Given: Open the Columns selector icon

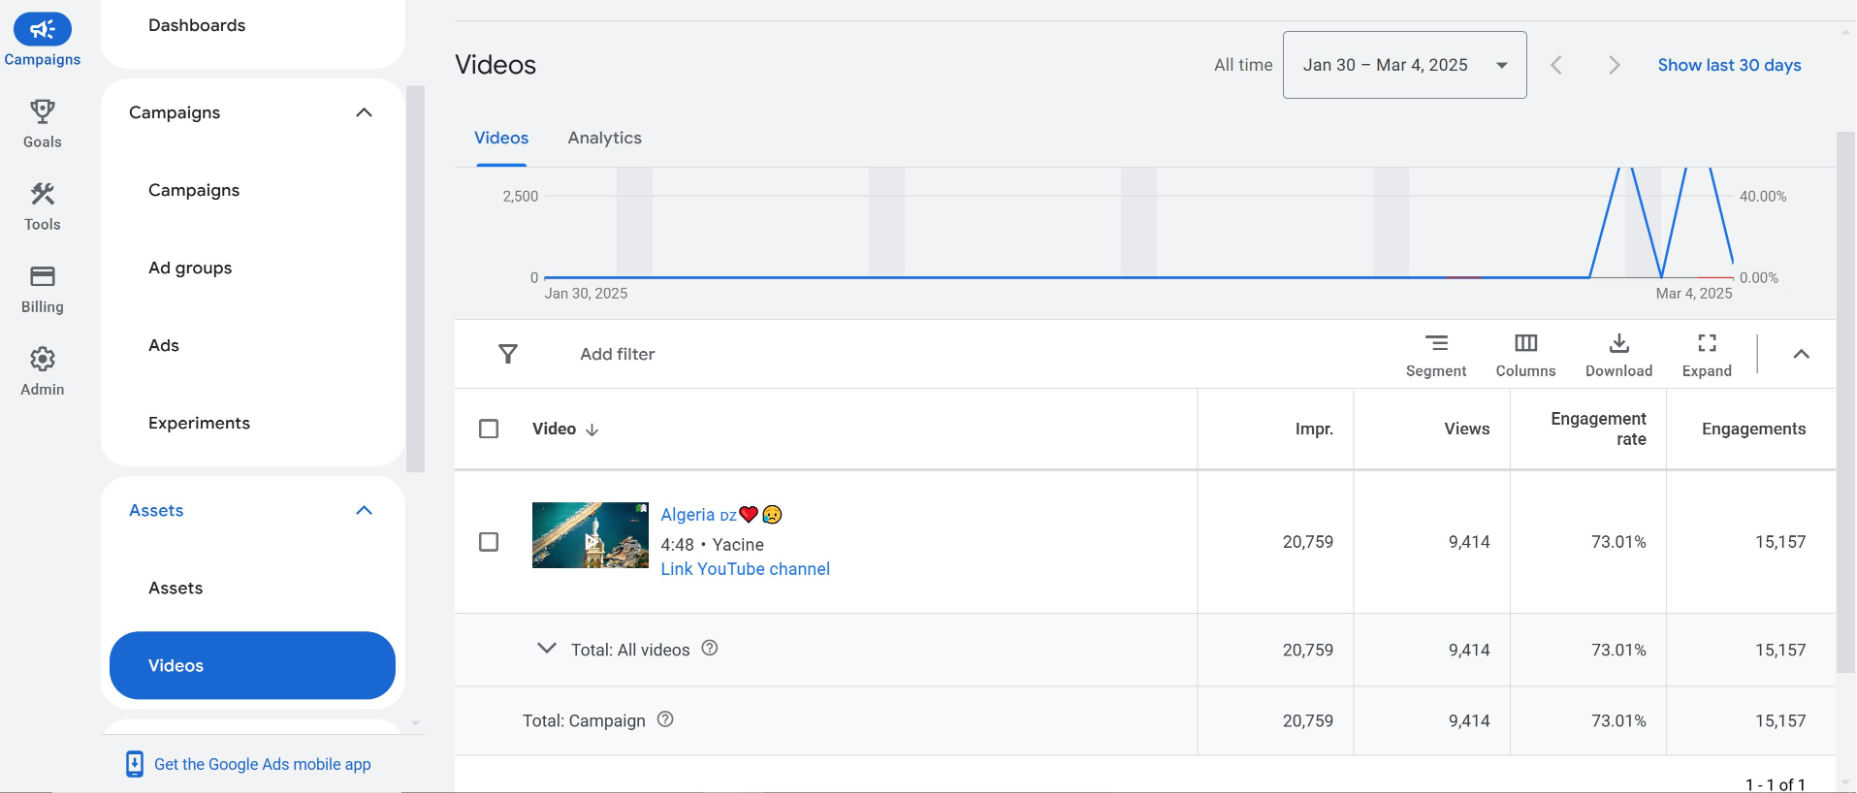Looking at the screenshot, I should click(x=1525, y=344).
